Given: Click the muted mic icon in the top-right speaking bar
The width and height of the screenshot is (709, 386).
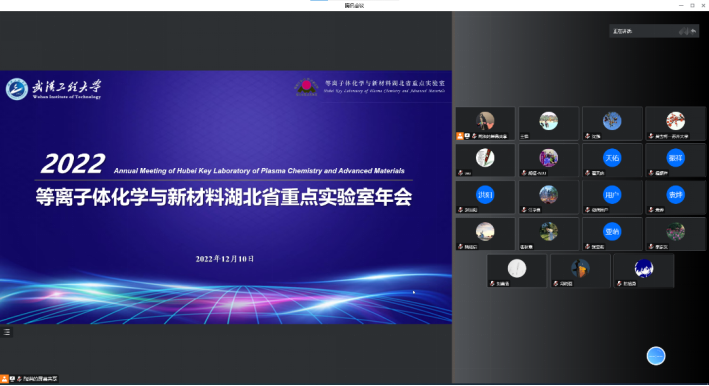Looking at the screenshot, I should tap(683, 31).
